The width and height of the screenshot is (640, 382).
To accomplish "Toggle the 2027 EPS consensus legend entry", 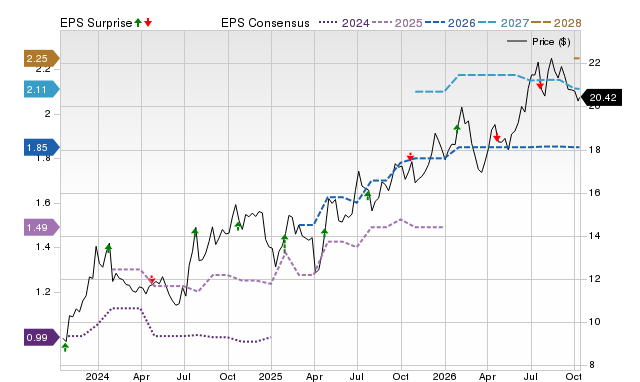I will pos(503,23).
